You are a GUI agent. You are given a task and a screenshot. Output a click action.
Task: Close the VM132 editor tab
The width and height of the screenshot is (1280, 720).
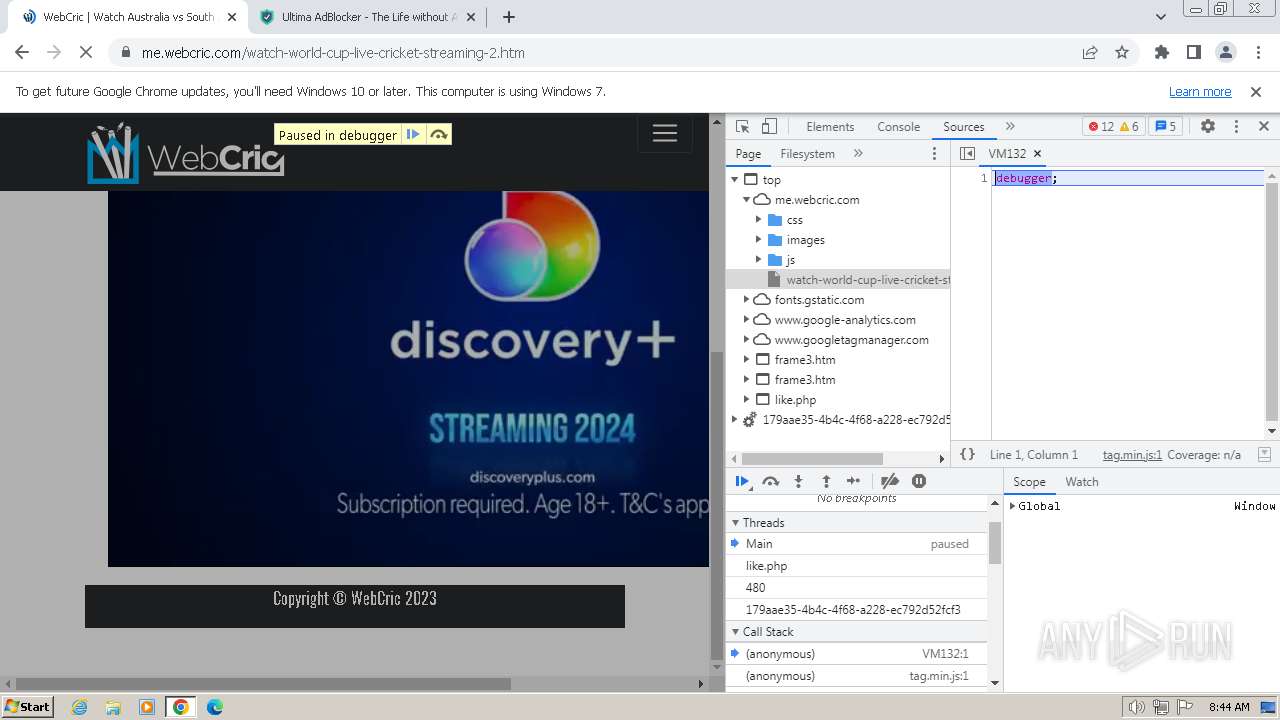coord(1037,154)
